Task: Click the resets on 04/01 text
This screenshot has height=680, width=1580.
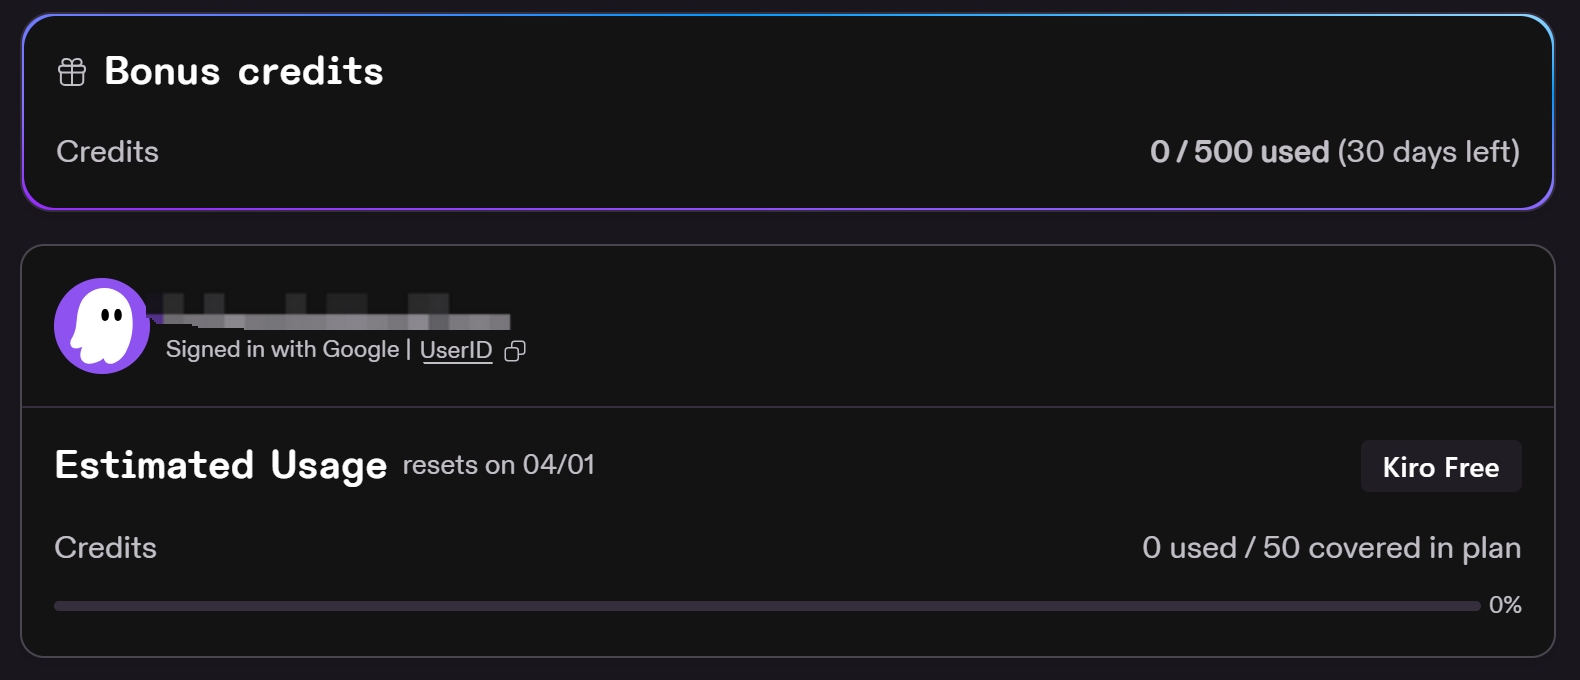Action: click(499, 465)
